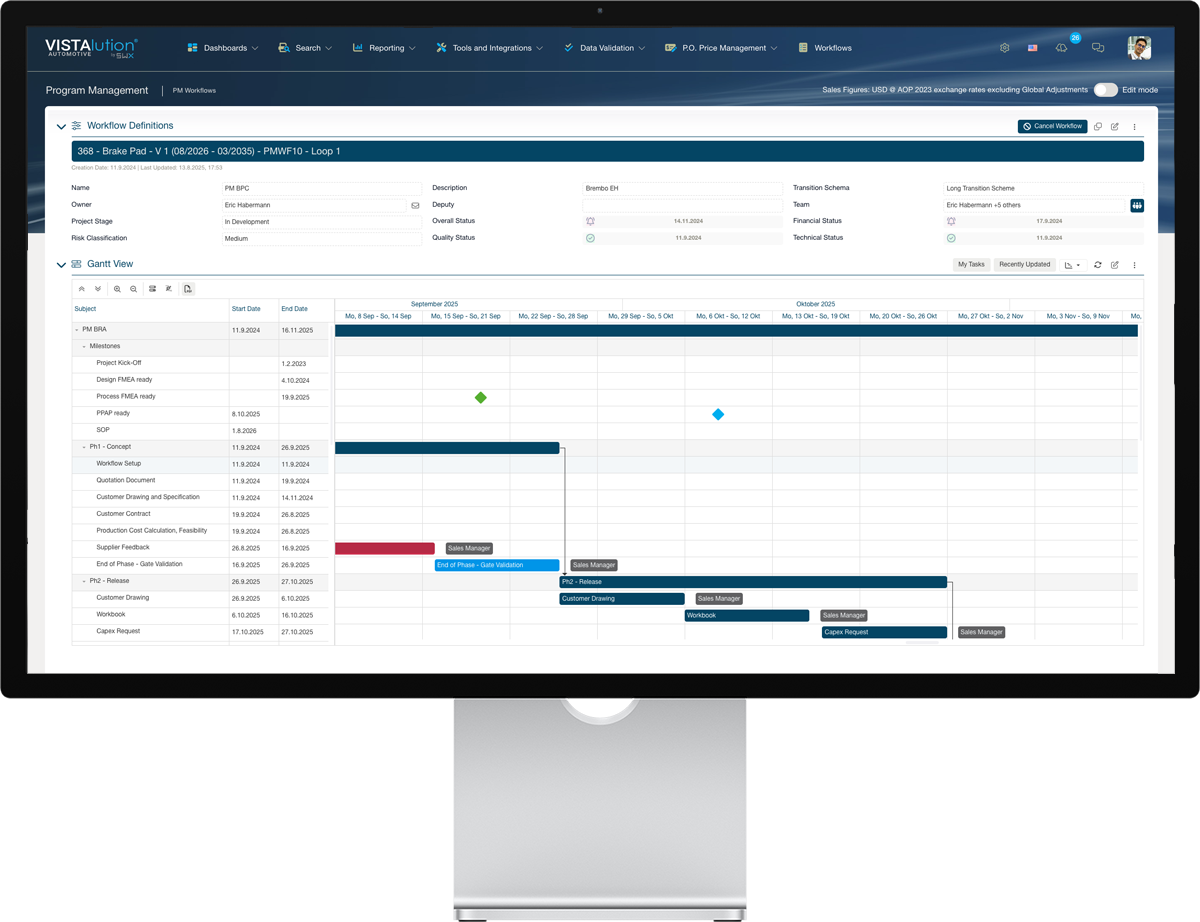
Task: Select the zoom in icon in Gantt toolbar
Action: coord(117,288)
